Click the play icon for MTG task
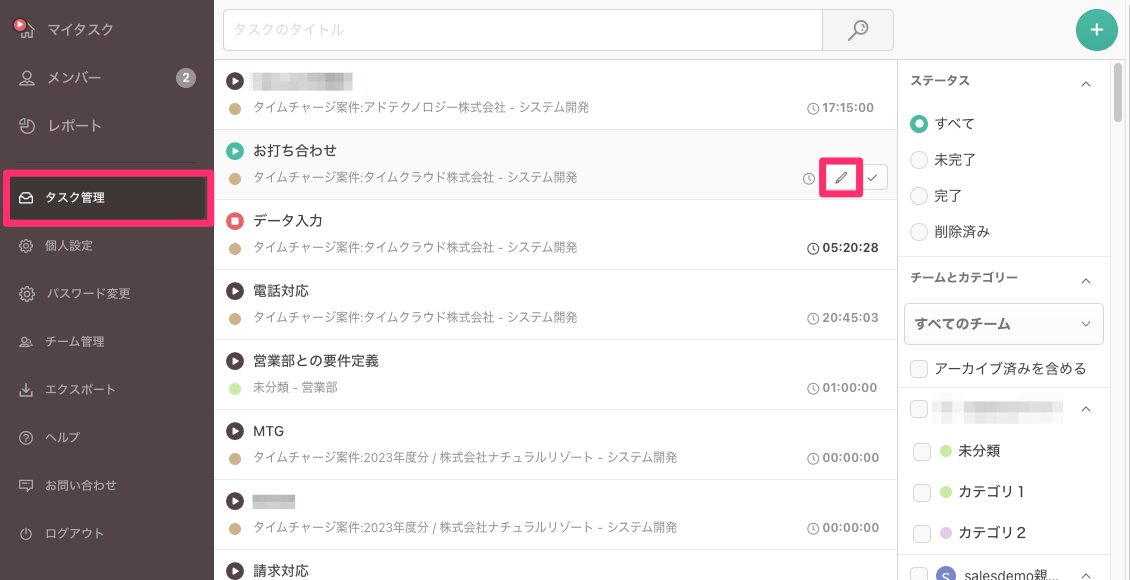This screenshot has height=580, width=1130. click(x=235, y=431)
